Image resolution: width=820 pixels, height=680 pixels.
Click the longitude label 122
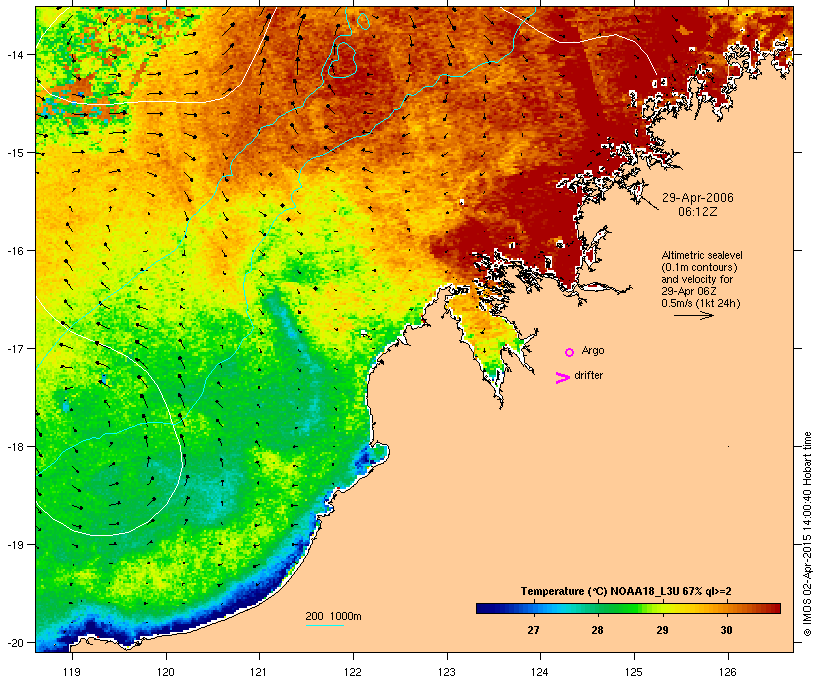(x=353, y=672)
